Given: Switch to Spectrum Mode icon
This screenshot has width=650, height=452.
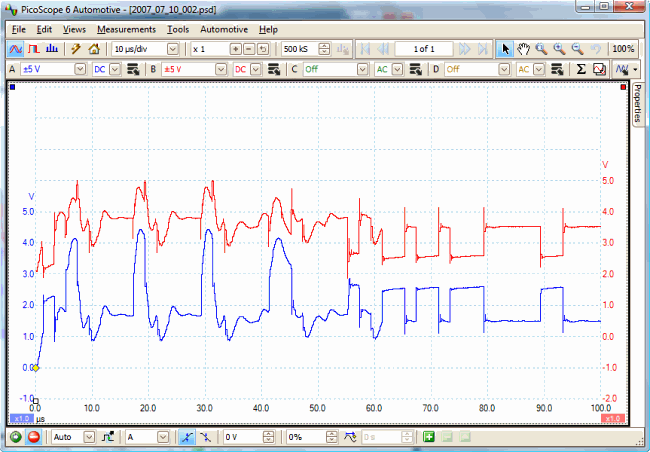Looking at the screenshot, I should [x=52, y=49].
